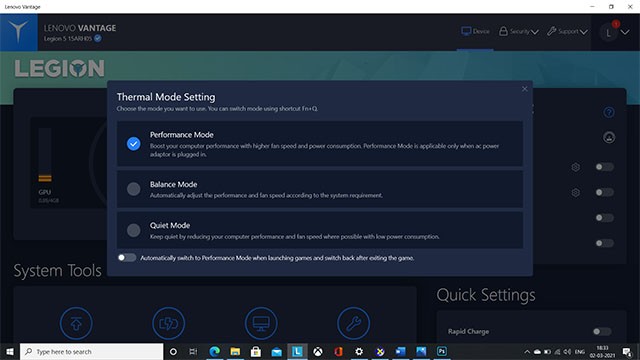Click the Legion Y logo icon
The image size is (640, 360).
click(18, 32)
